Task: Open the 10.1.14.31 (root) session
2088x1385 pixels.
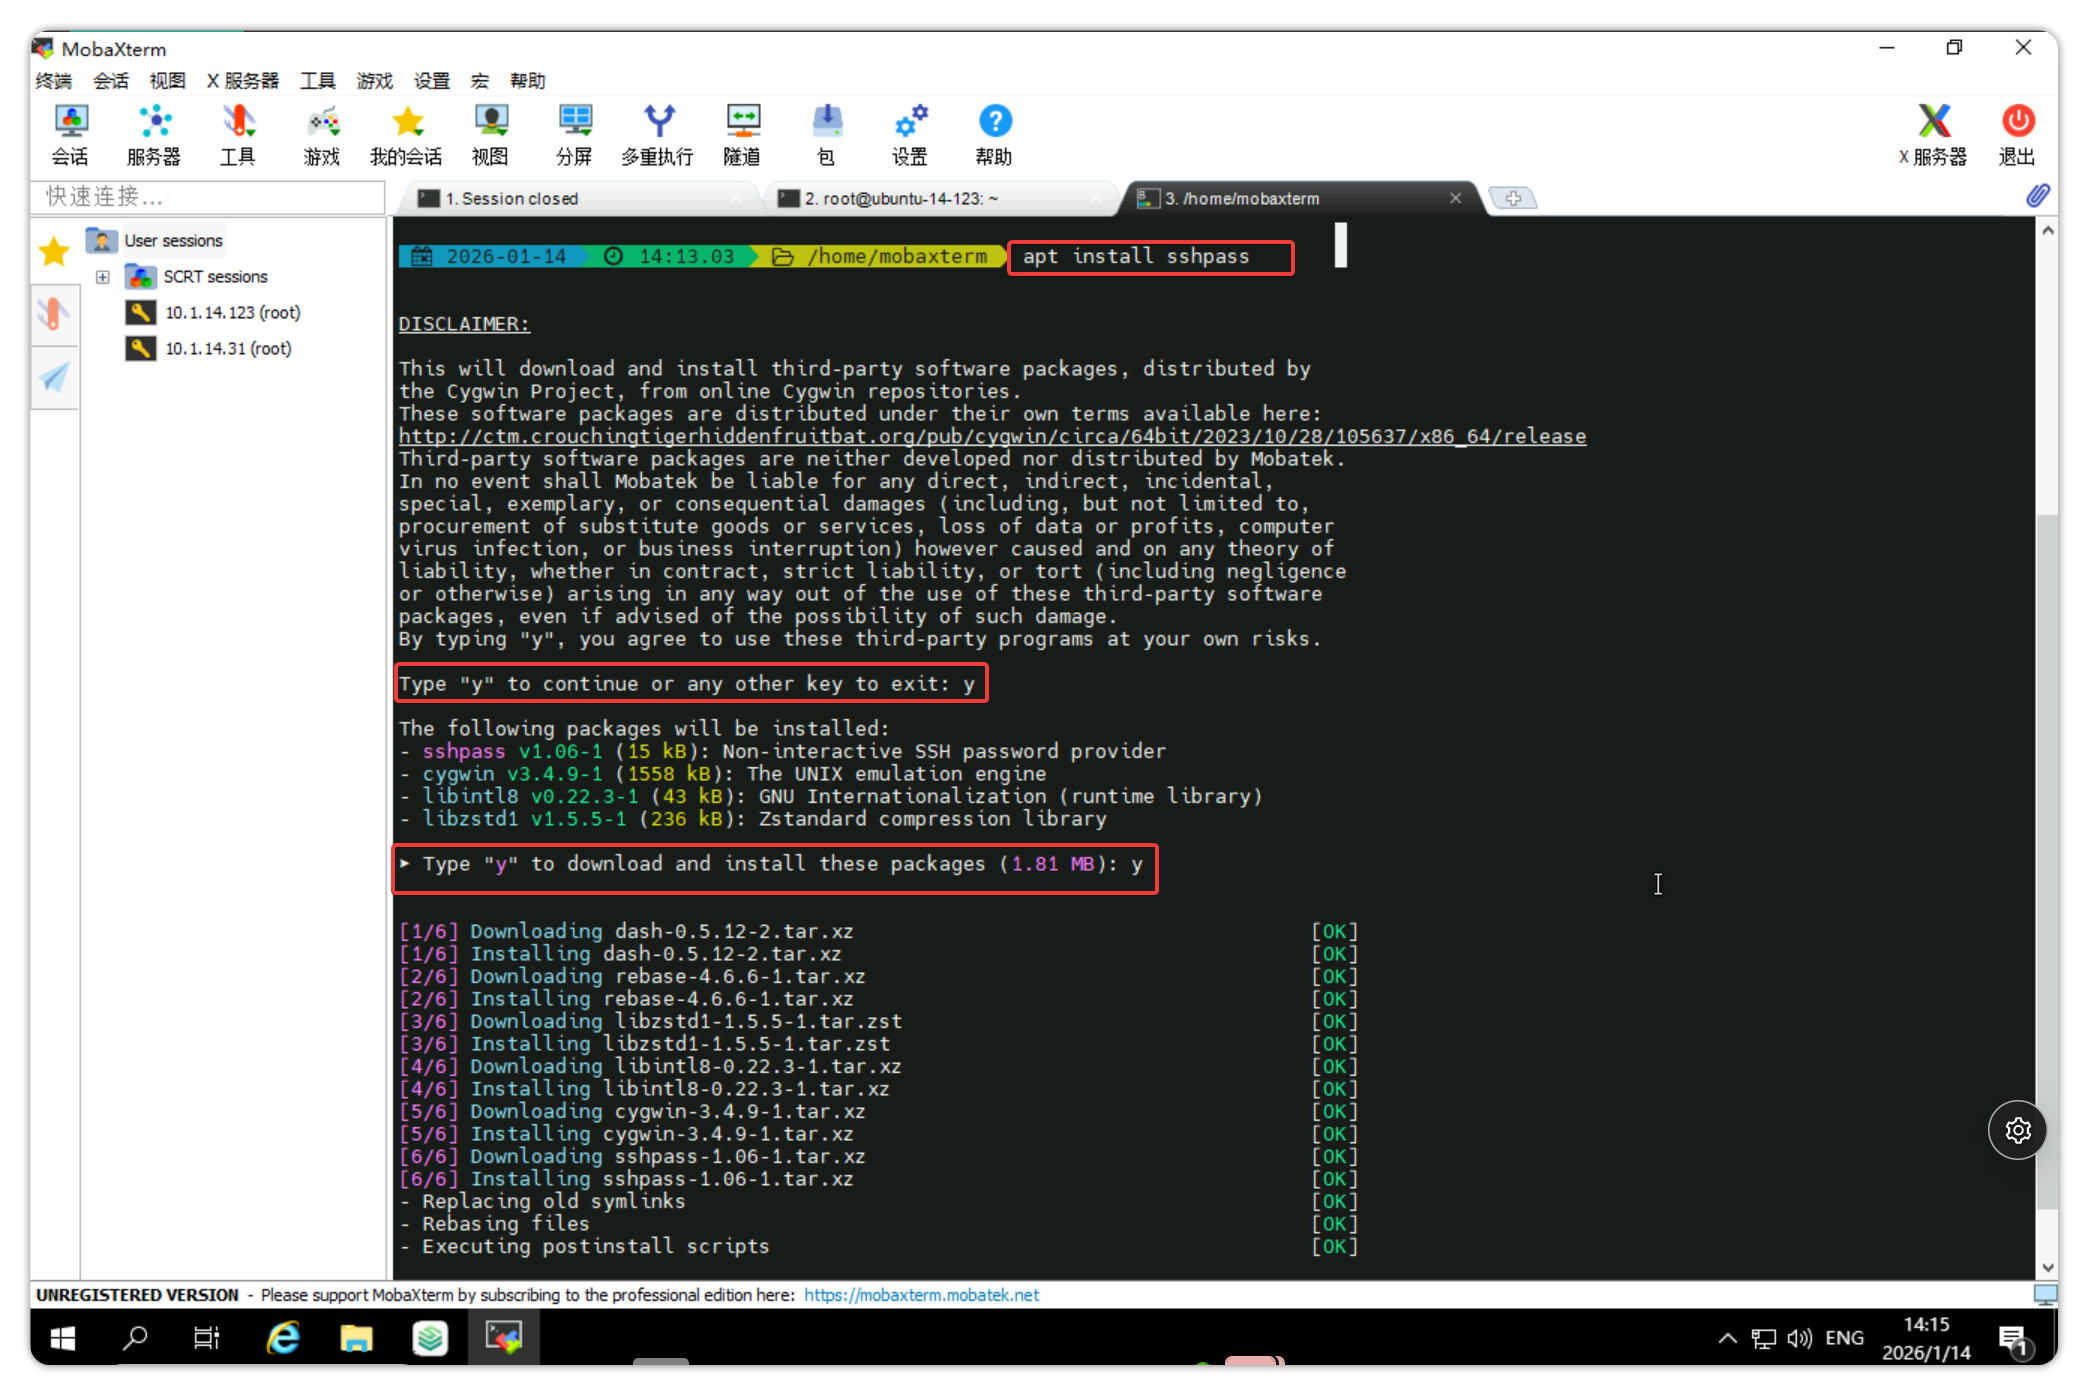Action: pos(228,349)
